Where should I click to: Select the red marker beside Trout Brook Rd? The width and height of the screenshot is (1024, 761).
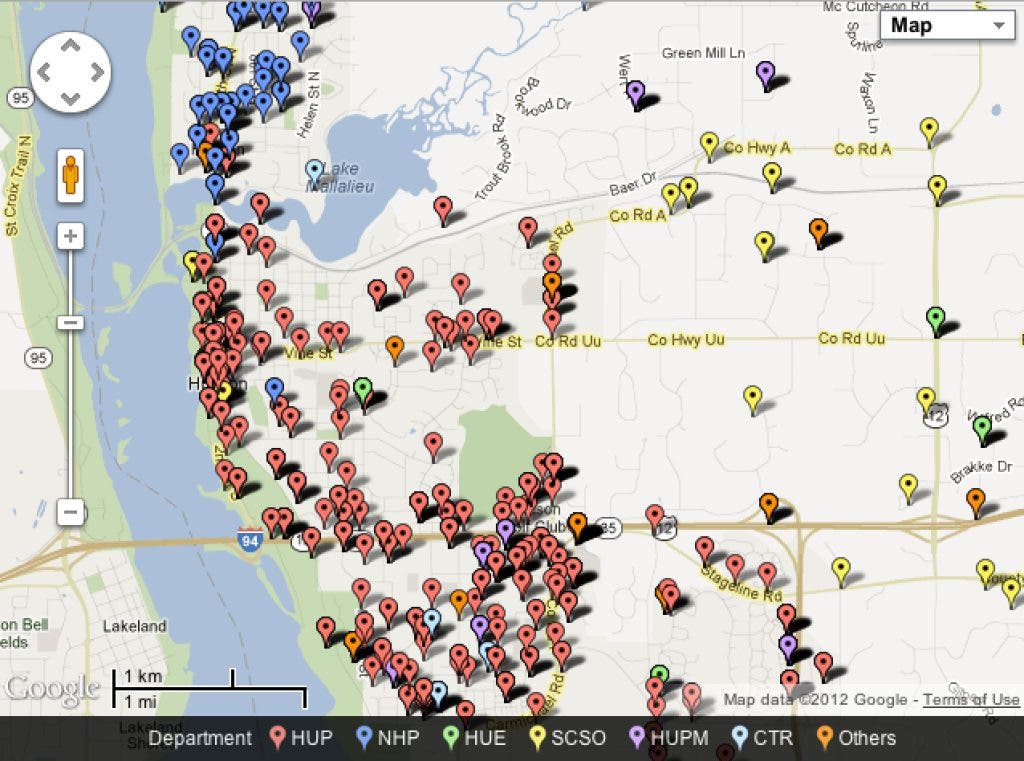point(443,208)
